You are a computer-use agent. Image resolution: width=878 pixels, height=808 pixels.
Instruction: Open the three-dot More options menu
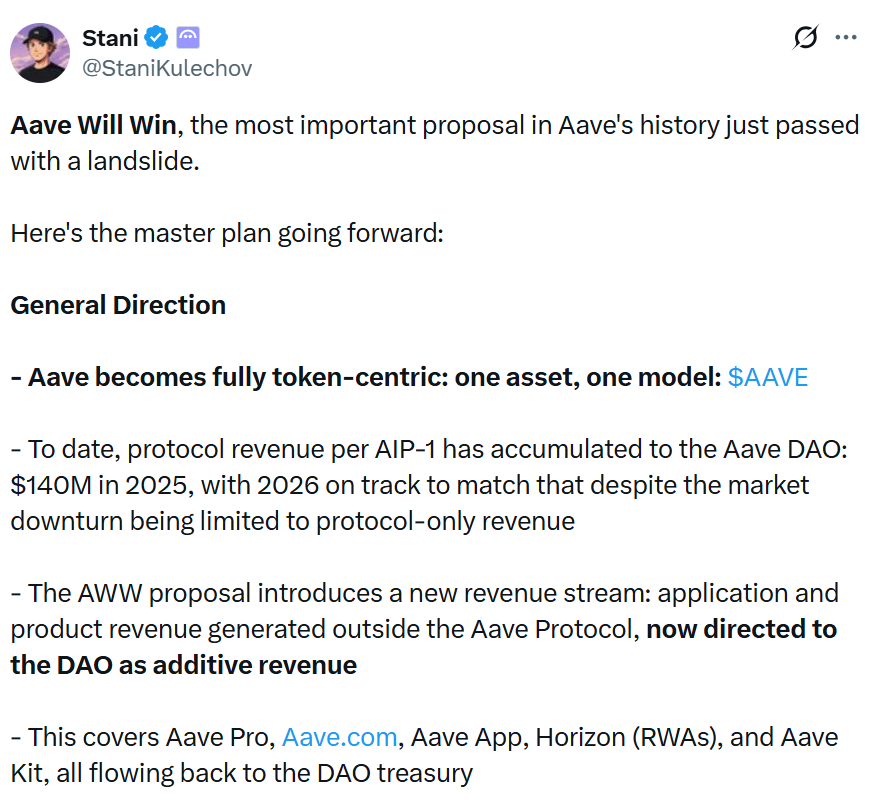point(846,38)
